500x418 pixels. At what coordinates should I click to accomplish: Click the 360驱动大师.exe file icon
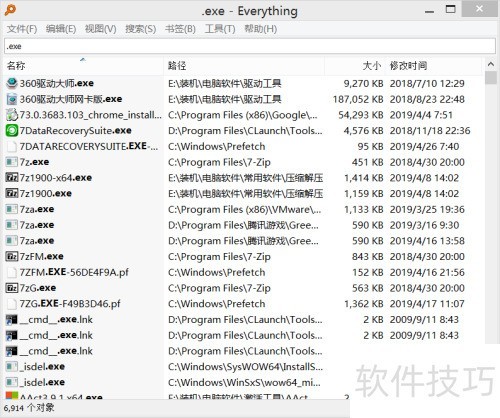pyautogui.click(x=12, y=83)
